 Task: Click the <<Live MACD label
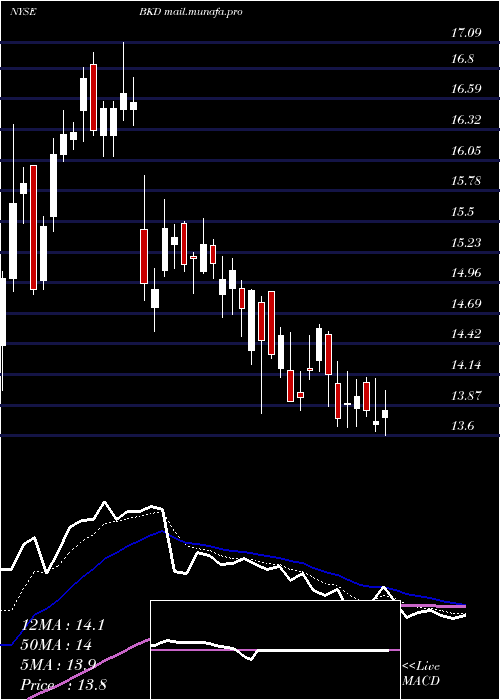tap(421, 674)
